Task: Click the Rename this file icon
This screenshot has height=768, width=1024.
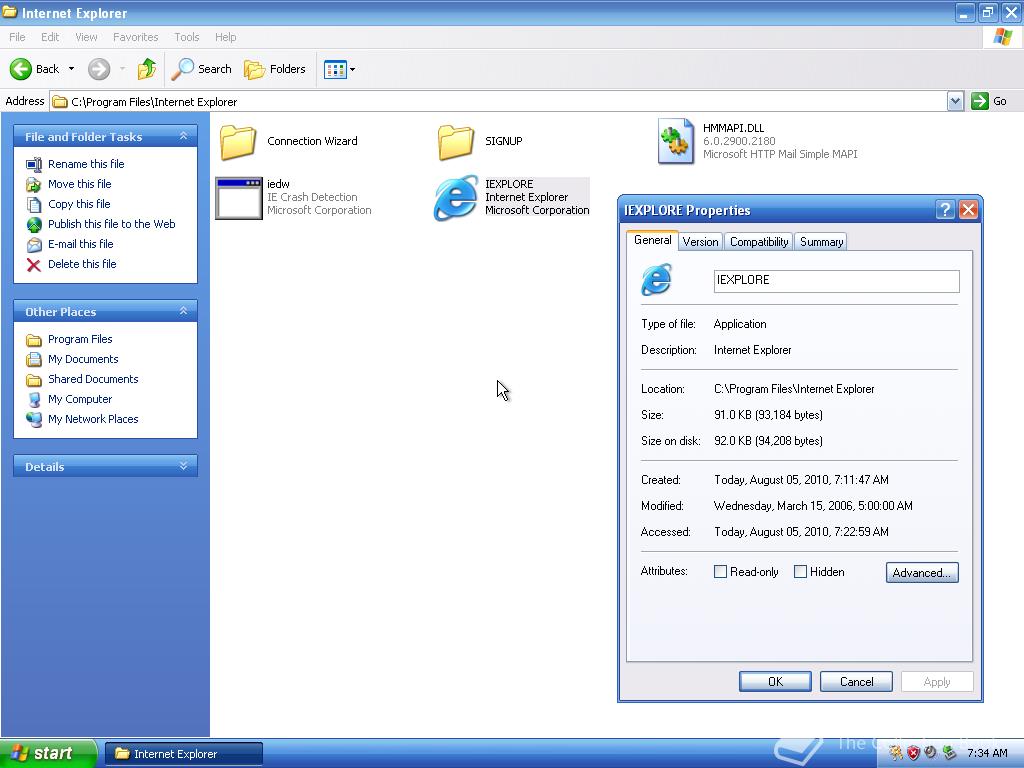Action: coord(34,165)
